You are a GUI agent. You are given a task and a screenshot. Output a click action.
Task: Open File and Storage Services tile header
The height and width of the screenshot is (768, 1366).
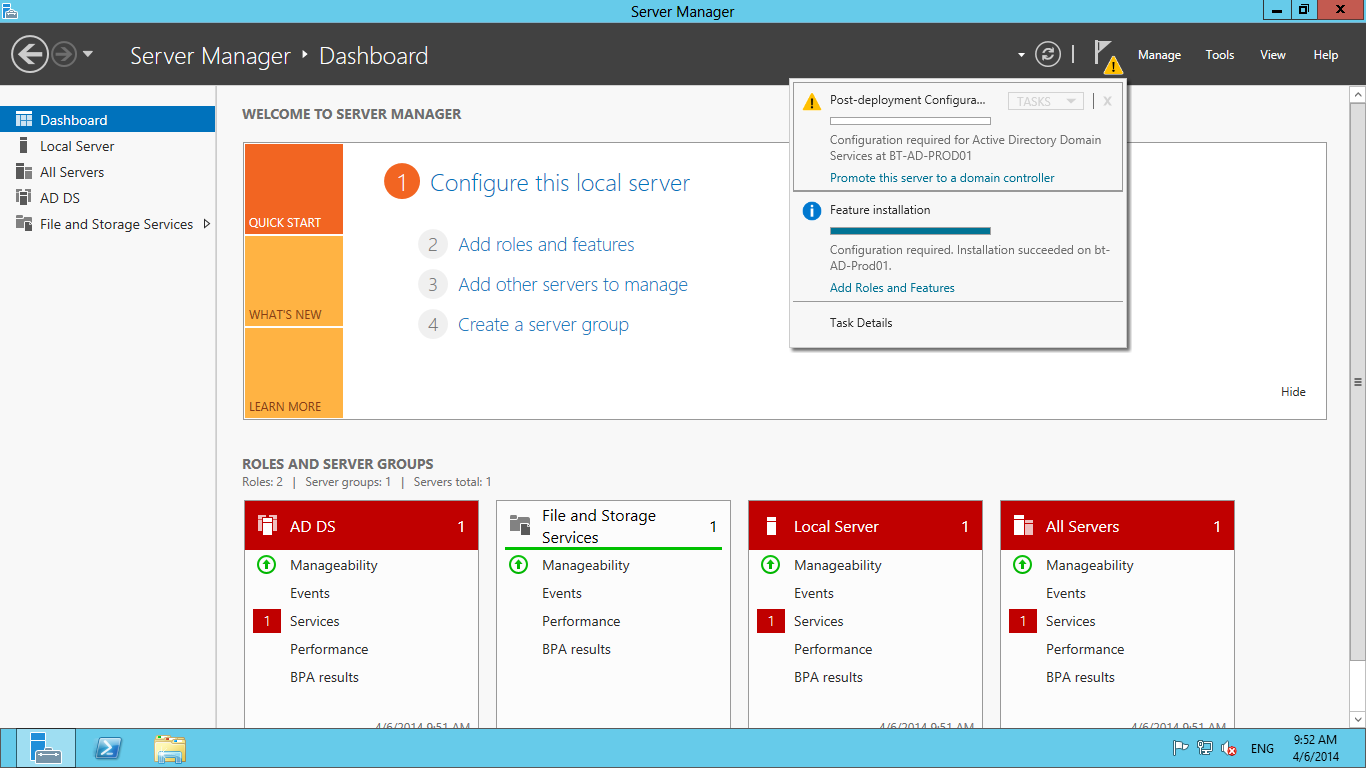(x=613, y=526)
